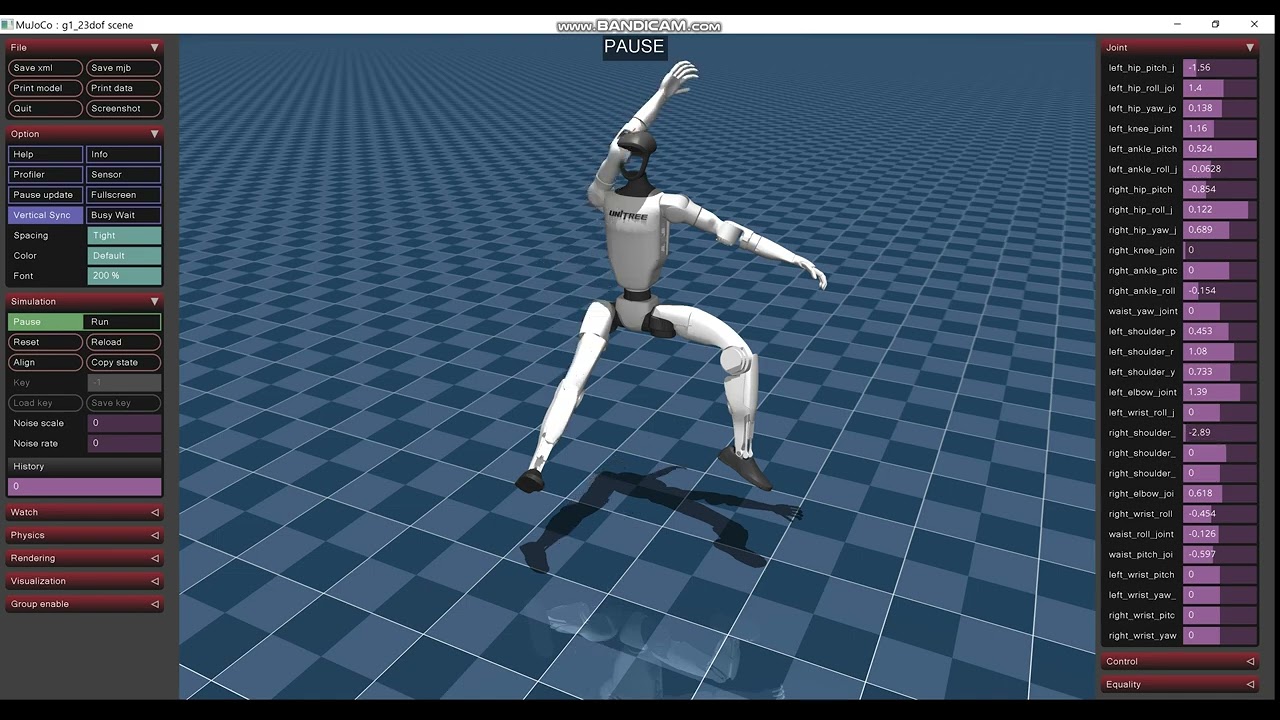Click Copy state

(123, 362)
